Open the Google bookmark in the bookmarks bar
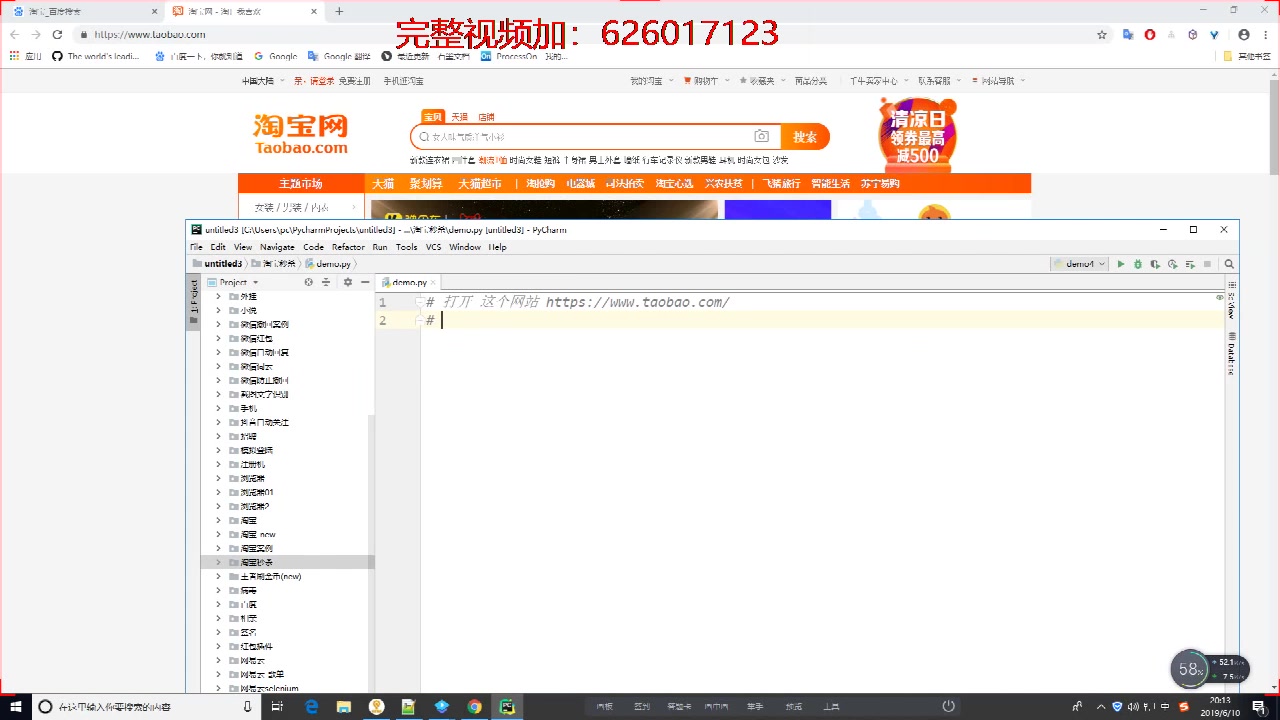This screenshot has width=1280, height=720. 276,56
